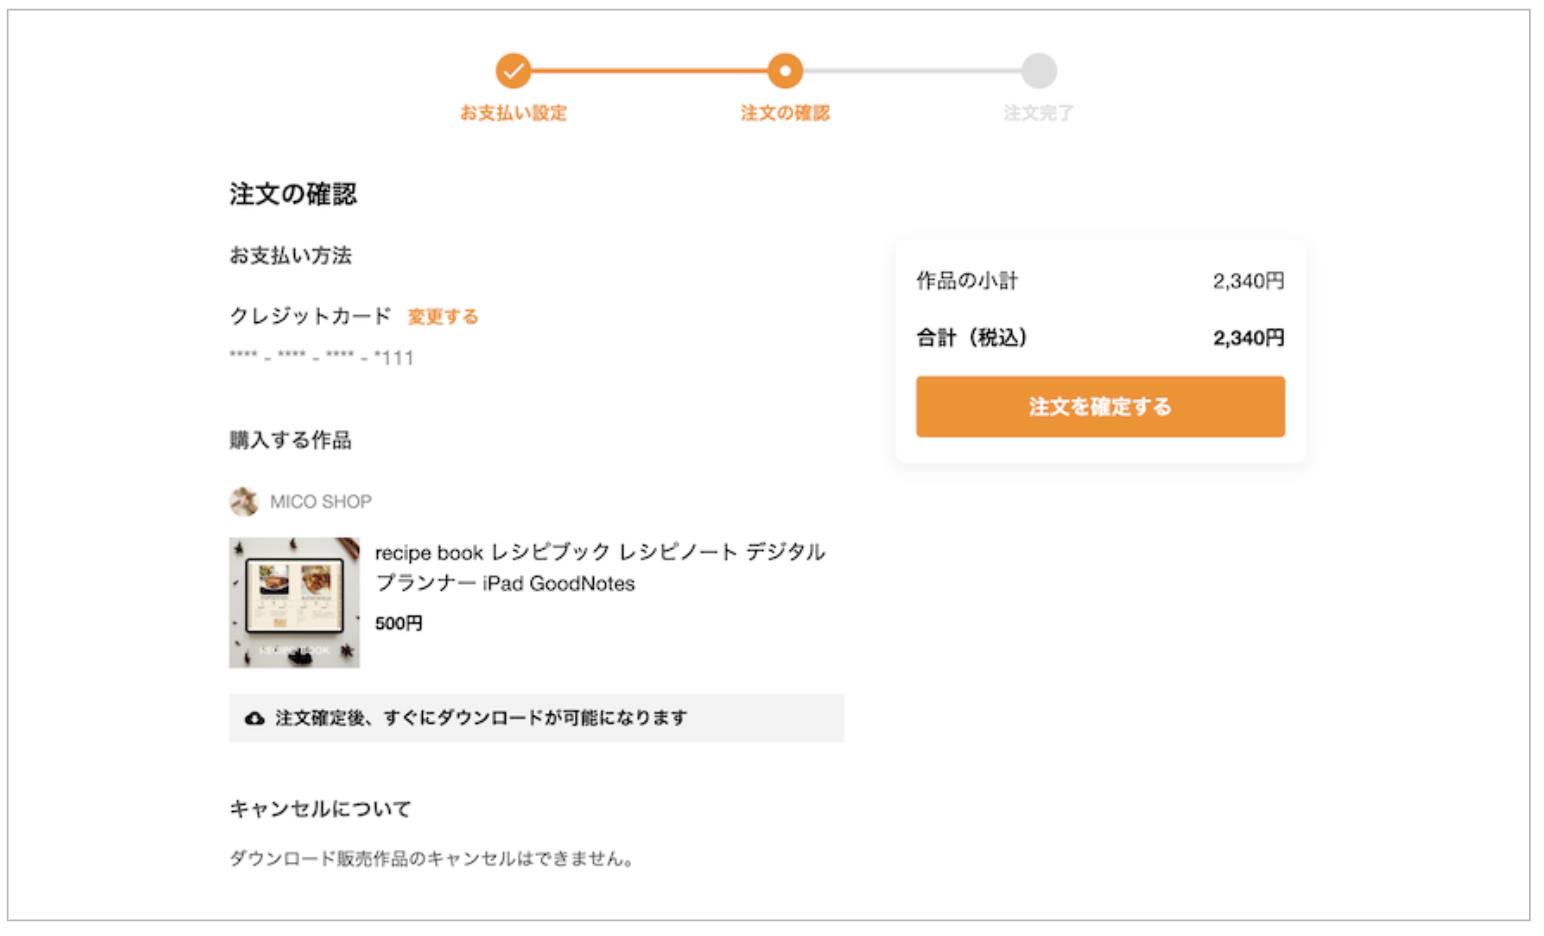Click the お支払い設定 step label
1544x936 pixels.
tap(513, 113)
